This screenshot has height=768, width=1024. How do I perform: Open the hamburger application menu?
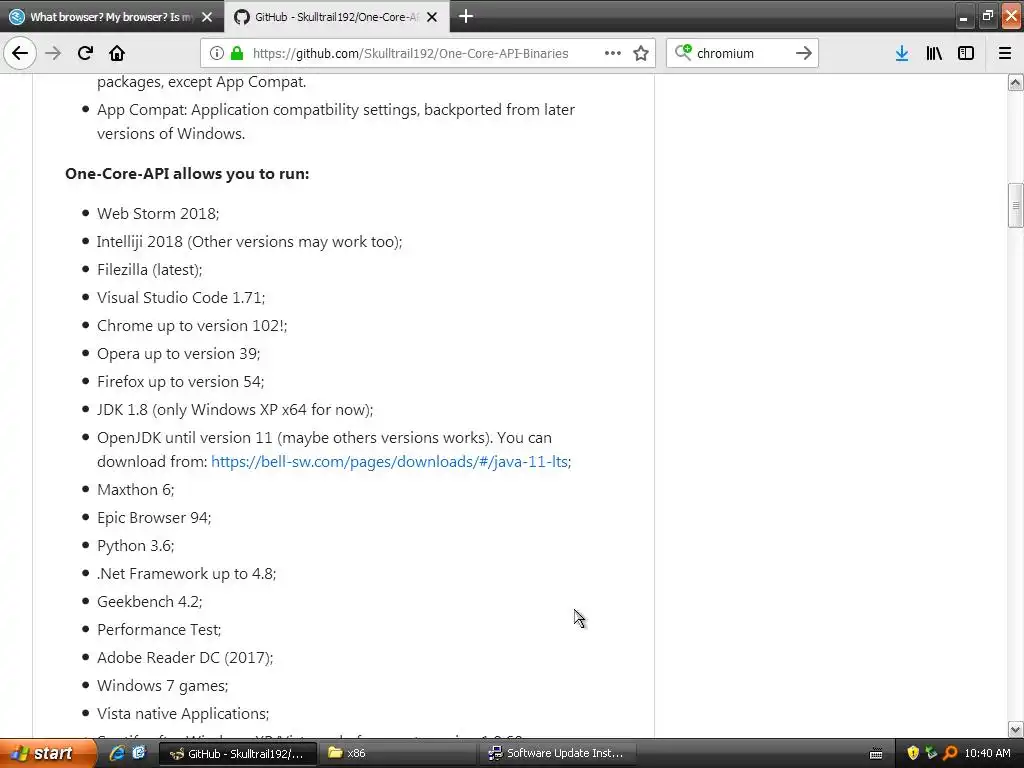click(x=1005, y=53)
